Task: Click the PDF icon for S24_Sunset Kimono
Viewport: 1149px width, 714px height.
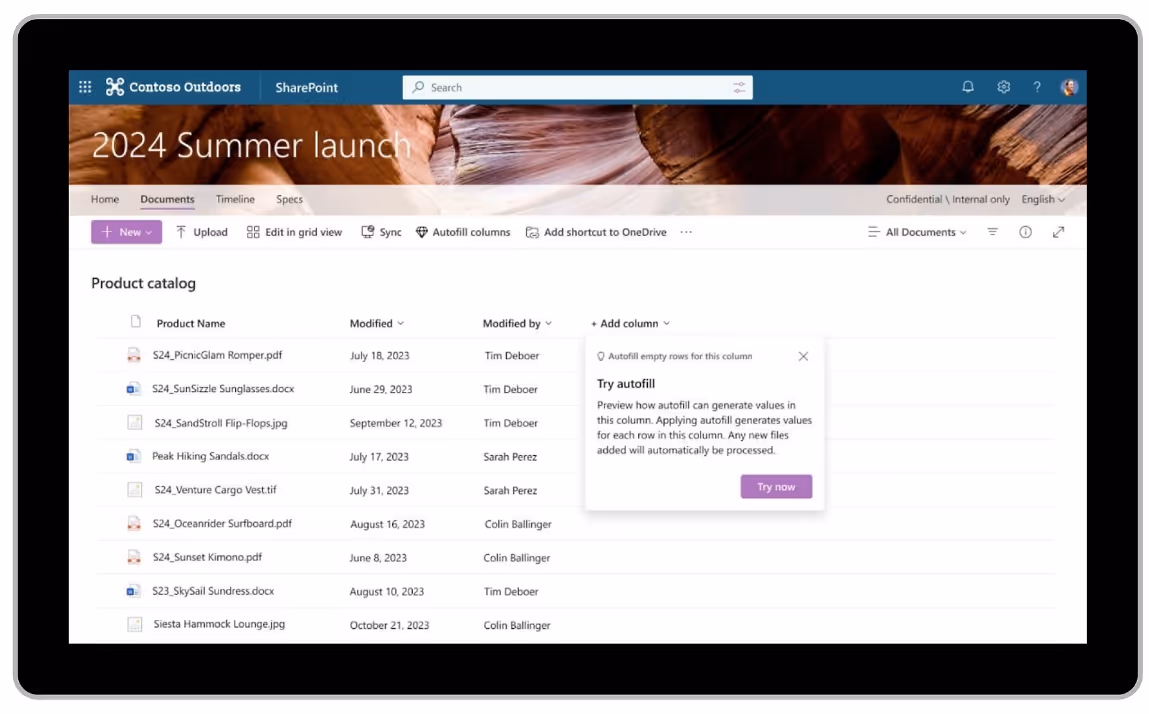Action: point(134,557)
